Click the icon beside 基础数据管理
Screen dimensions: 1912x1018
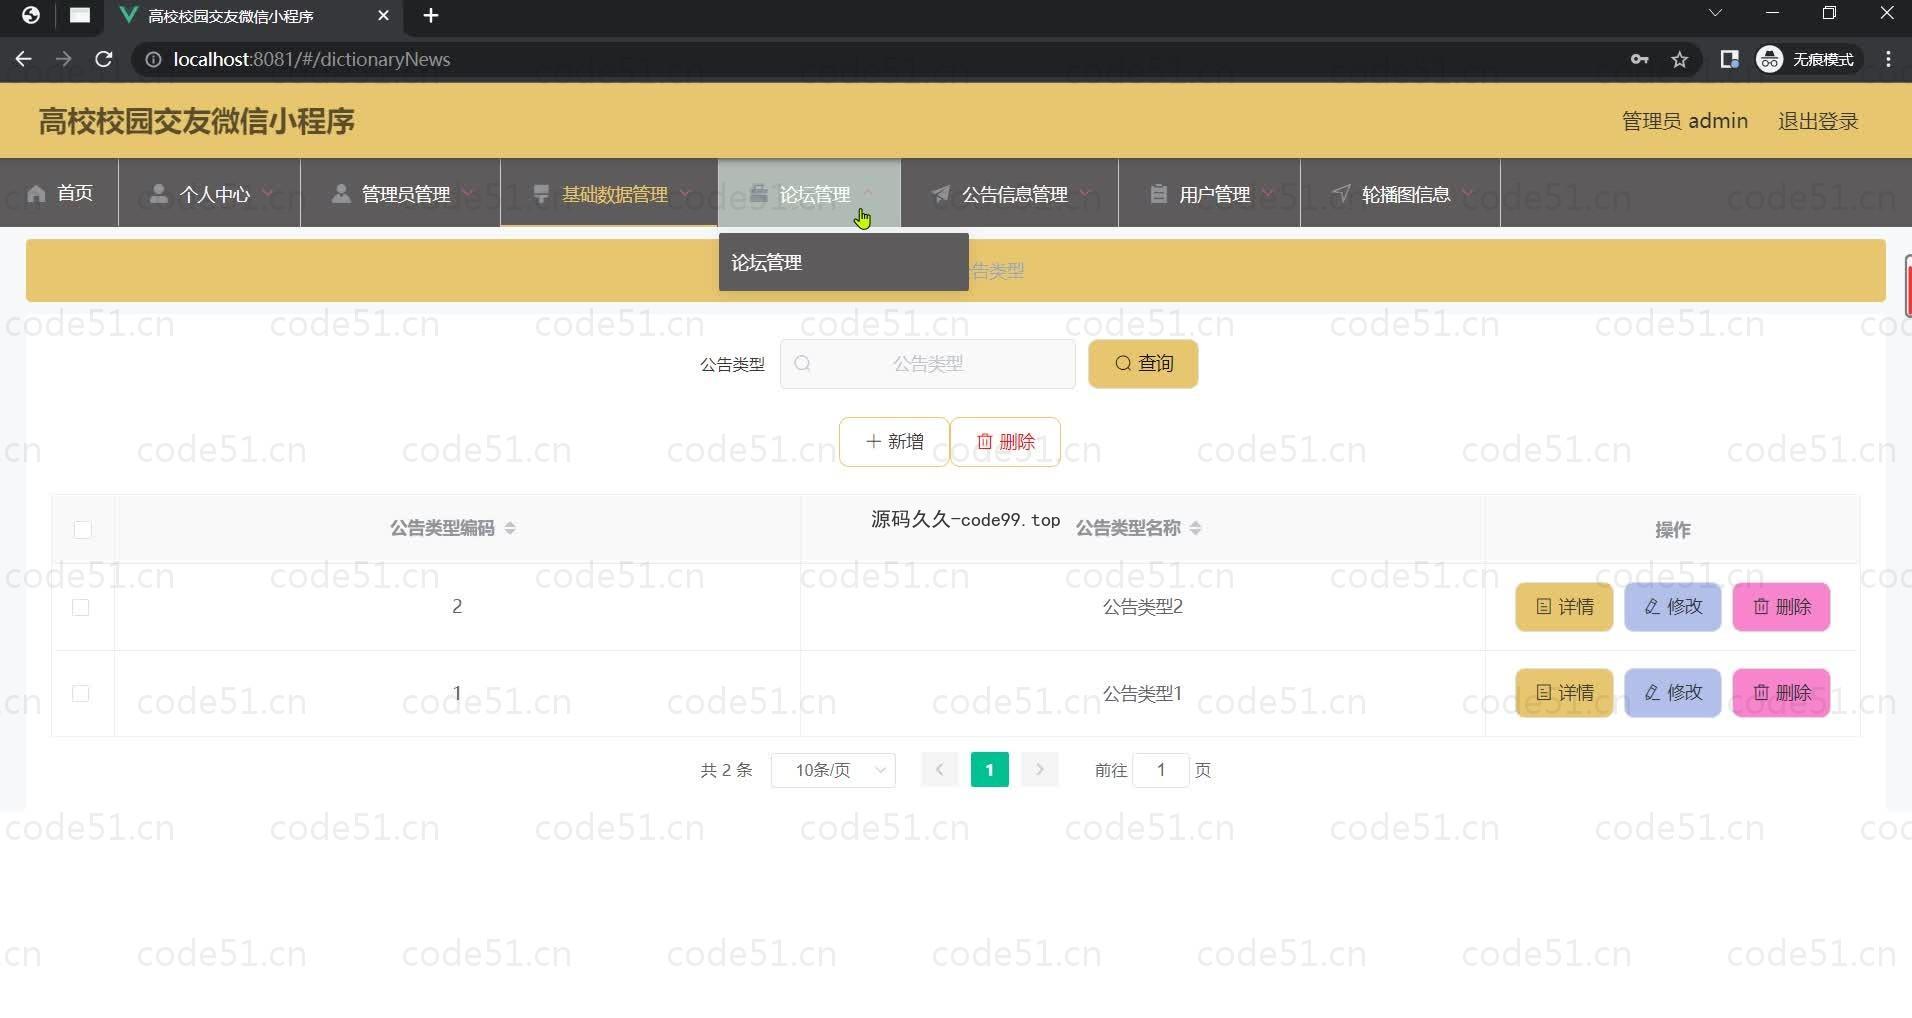pyautogui.click(x=541, y=193)
